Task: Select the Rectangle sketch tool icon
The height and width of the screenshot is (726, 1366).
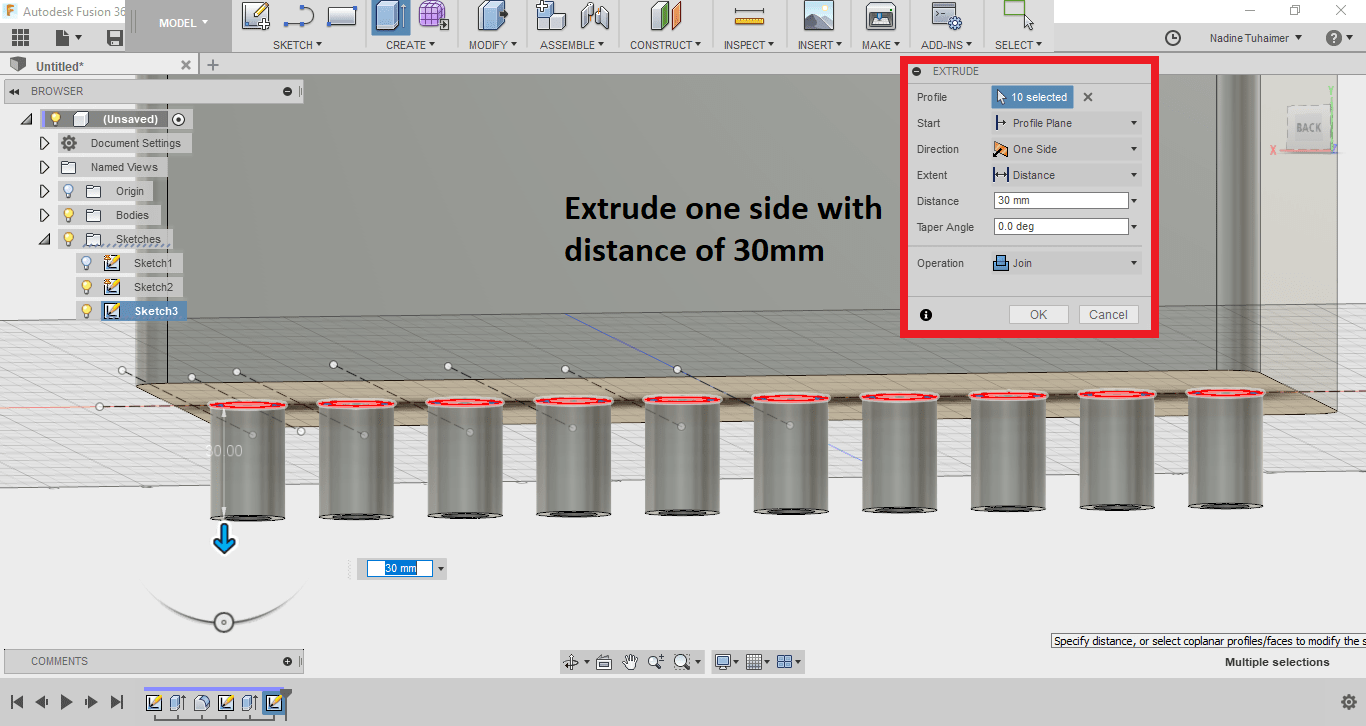Action: coord(342,16)
